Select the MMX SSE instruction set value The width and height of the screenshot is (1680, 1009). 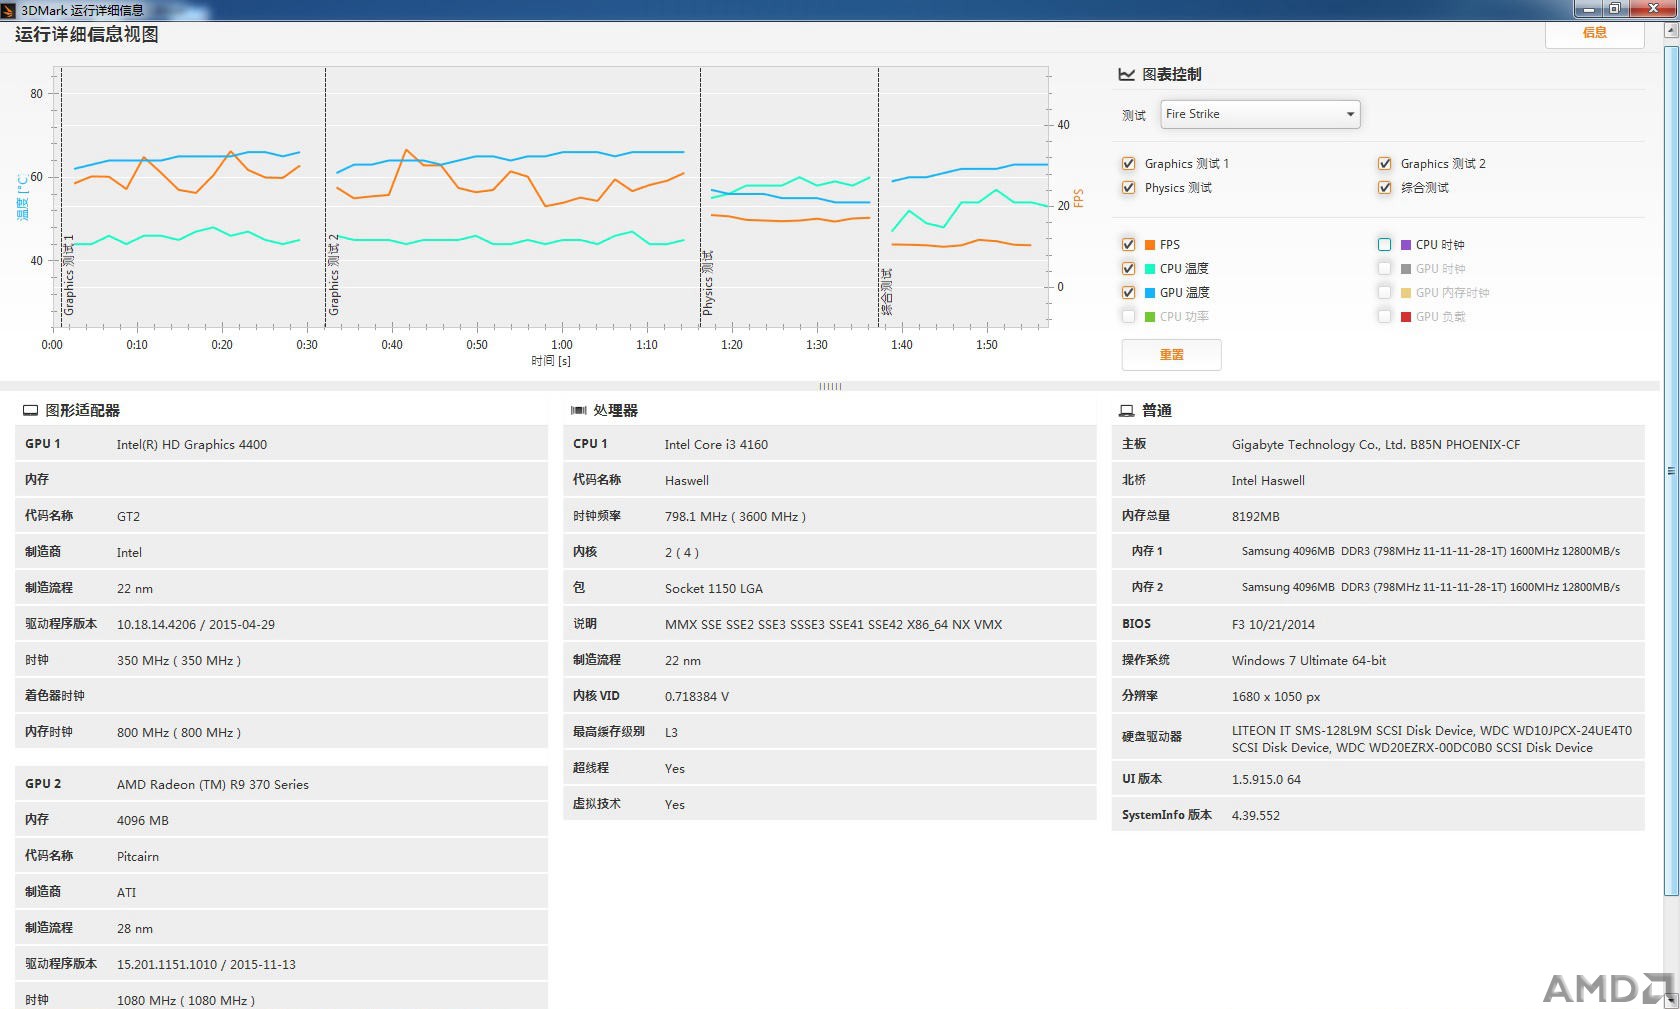click(833, 625)
